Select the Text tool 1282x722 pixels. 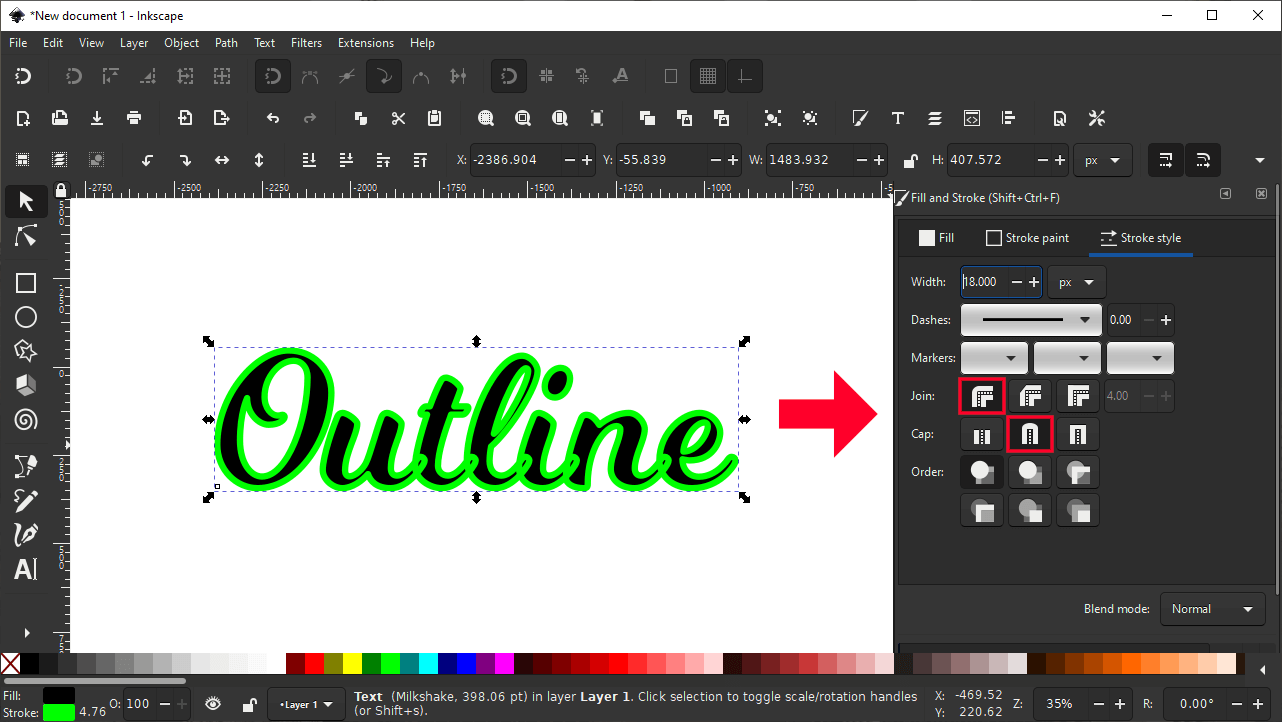[x=26, y=569]
